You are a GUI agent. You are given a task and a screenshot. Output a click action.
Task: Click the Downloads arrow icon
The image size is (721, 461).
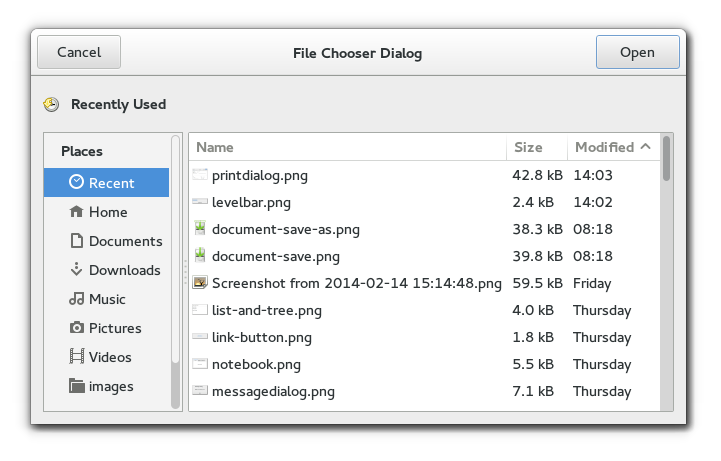pyautogui.click(x=76, y=270)
